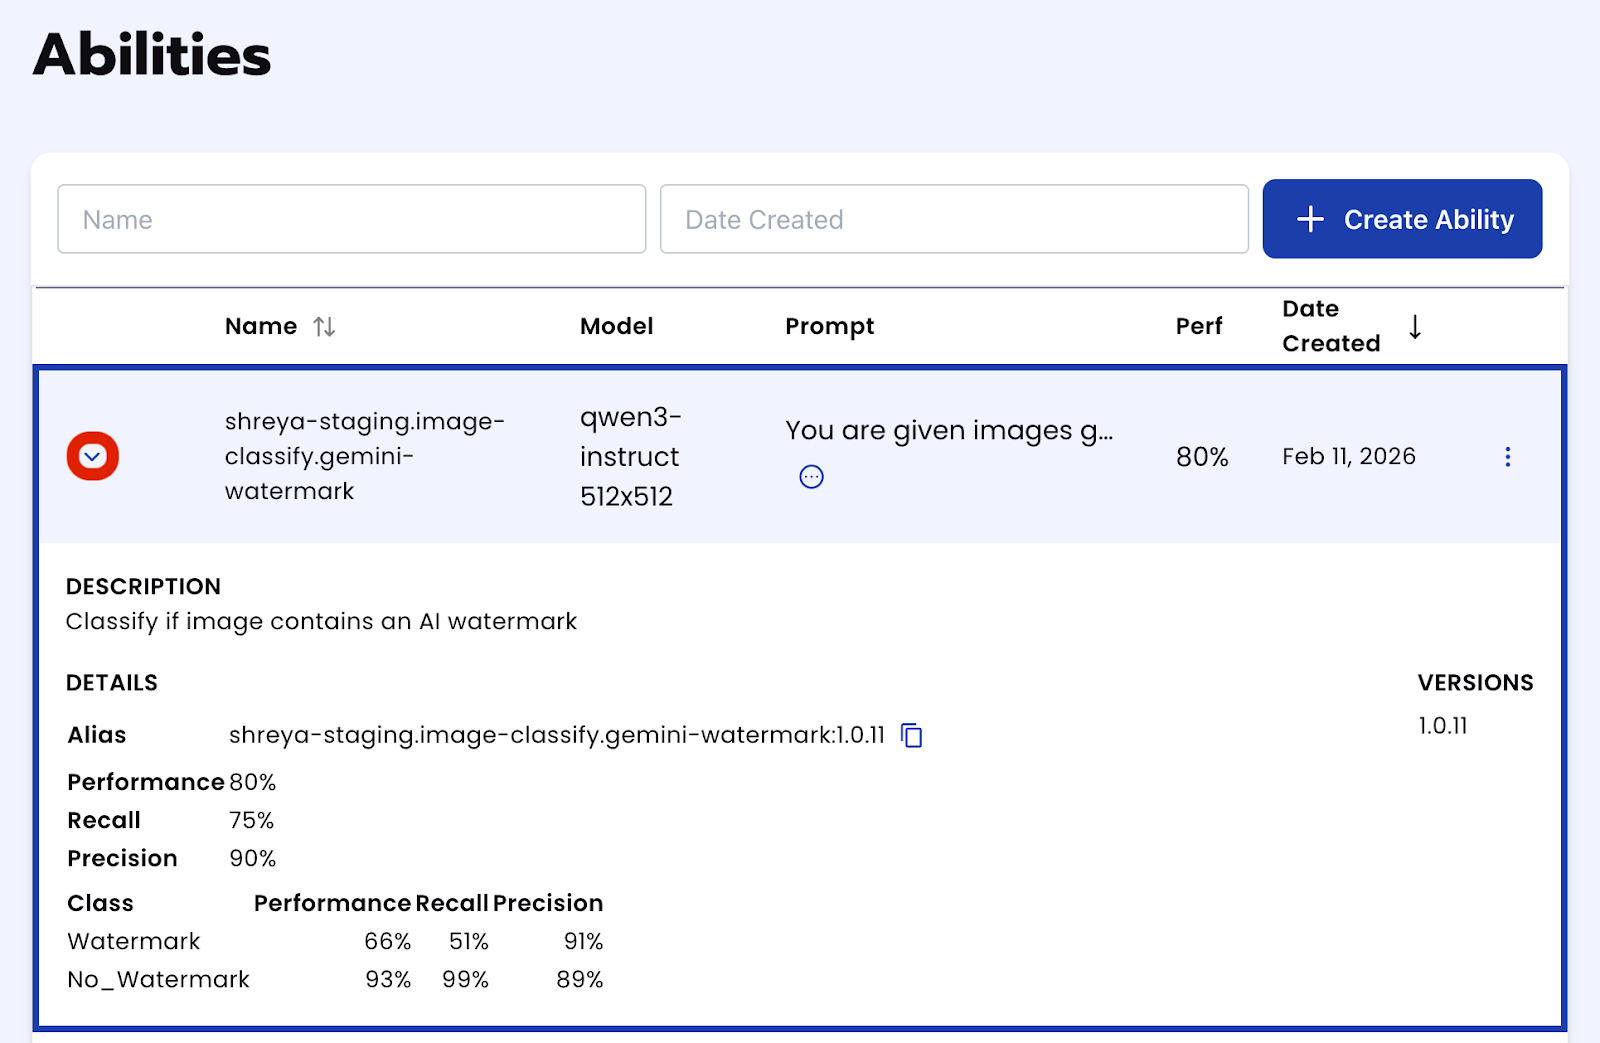This screenshot has height=1043, width=1600.
Task: Collapse the expanded gemini-watermark ability row
Action: (x=93, y=457)
